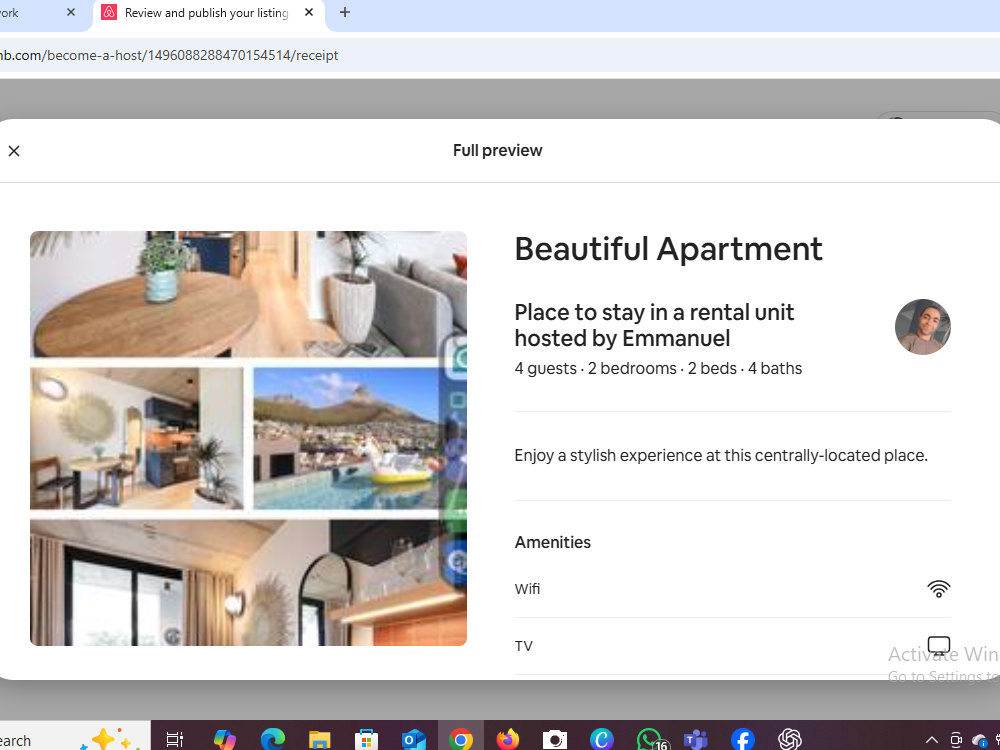1000x750 pixels.
Task: Open Facebook from the taskbar
Action: (743, 739)
